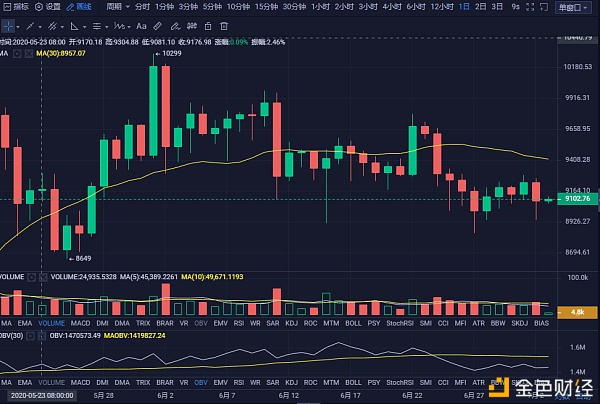Toggle BOLL in the upper indicator row
This screenshot has width=600, height=404.
pyautogui.click(x=353, y=323)
